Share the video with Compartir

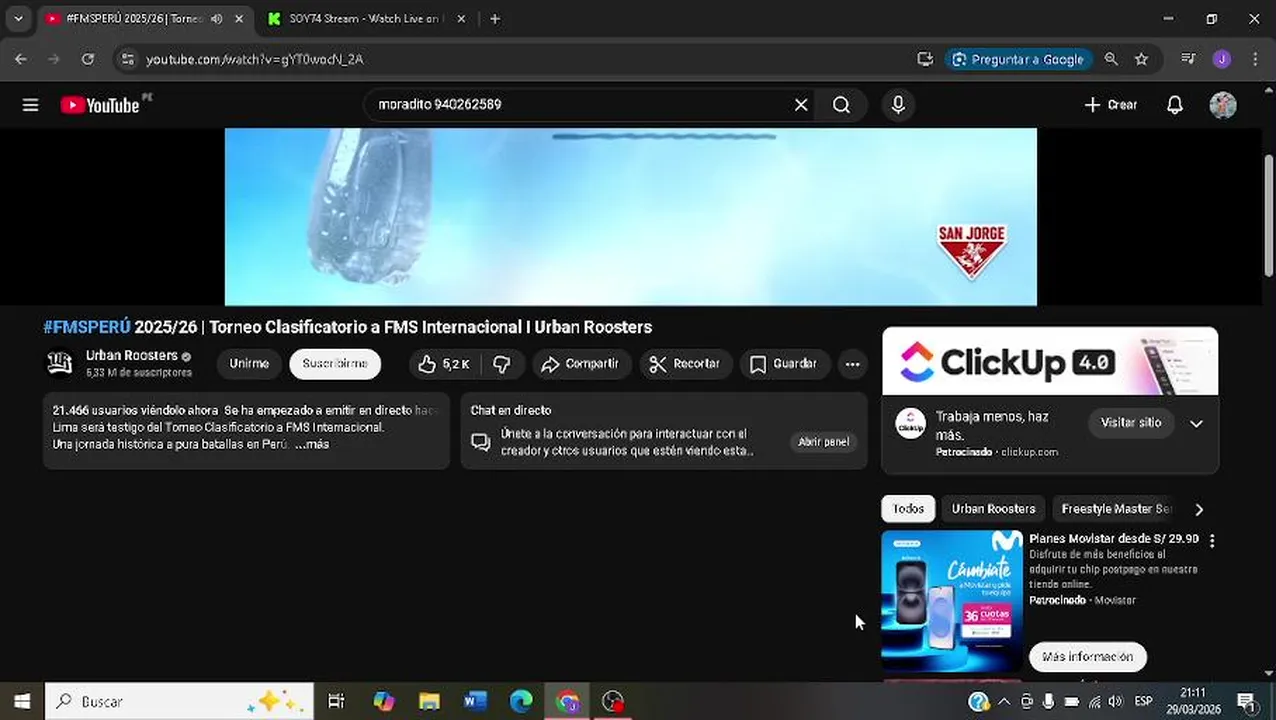coord(581,364)
